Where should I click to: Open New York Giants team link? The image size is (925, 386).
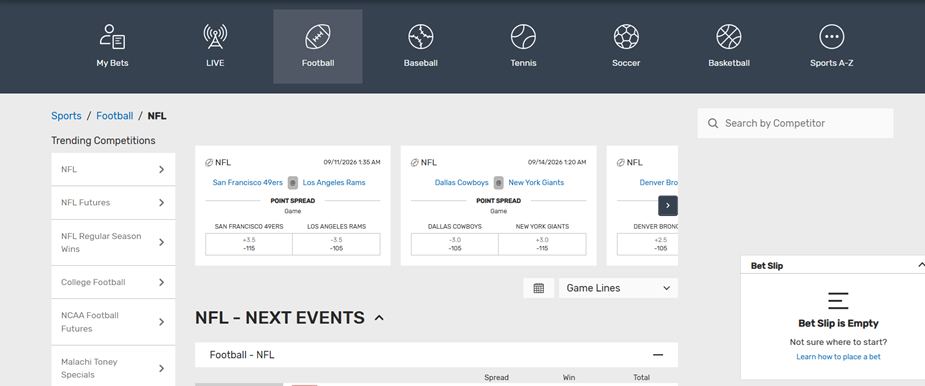pyautogui.click(x=536, y=183)
